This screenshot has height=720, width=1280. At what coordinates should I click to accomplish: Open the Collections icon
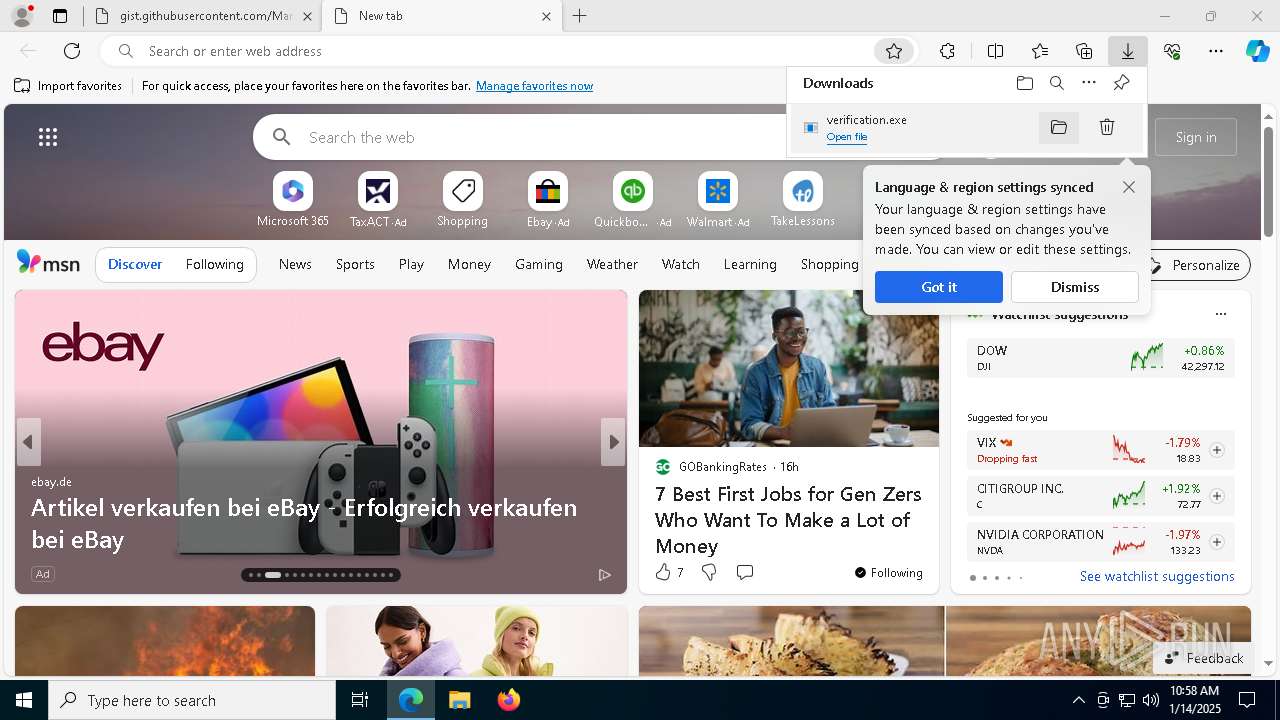click(1084, 51)
